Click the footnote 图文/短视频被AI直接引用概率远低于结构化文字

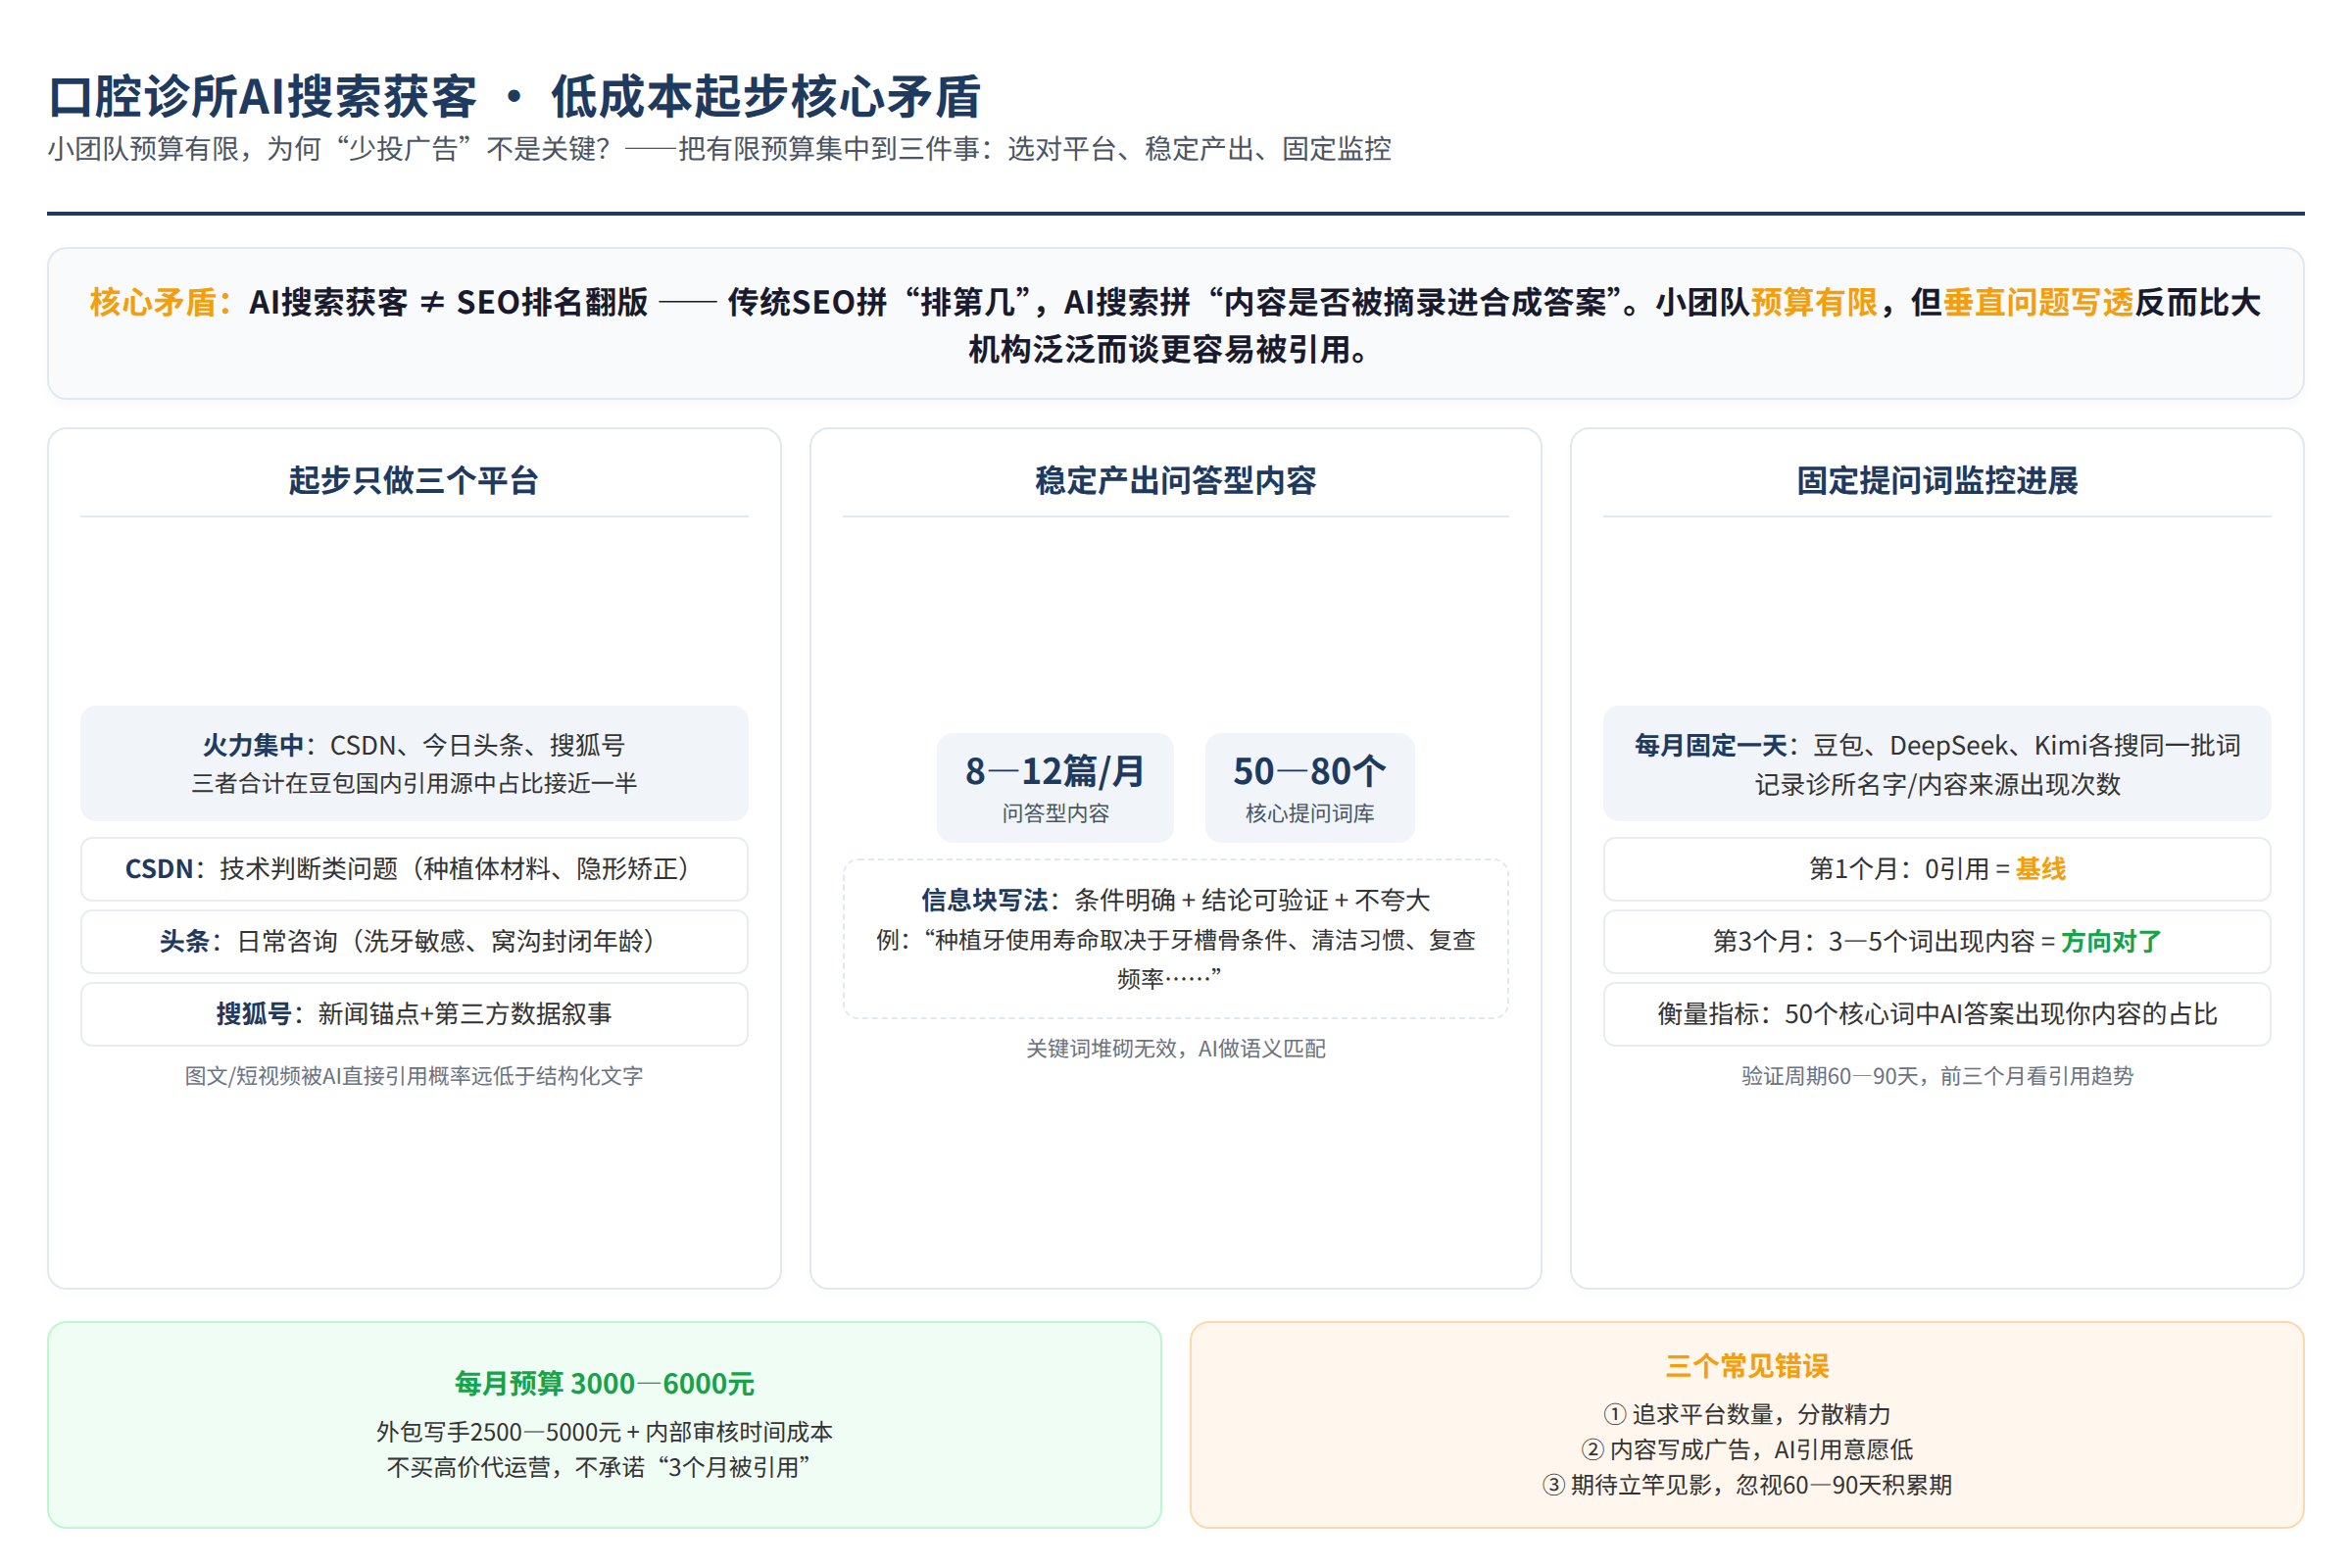[x=414, y=1076]
